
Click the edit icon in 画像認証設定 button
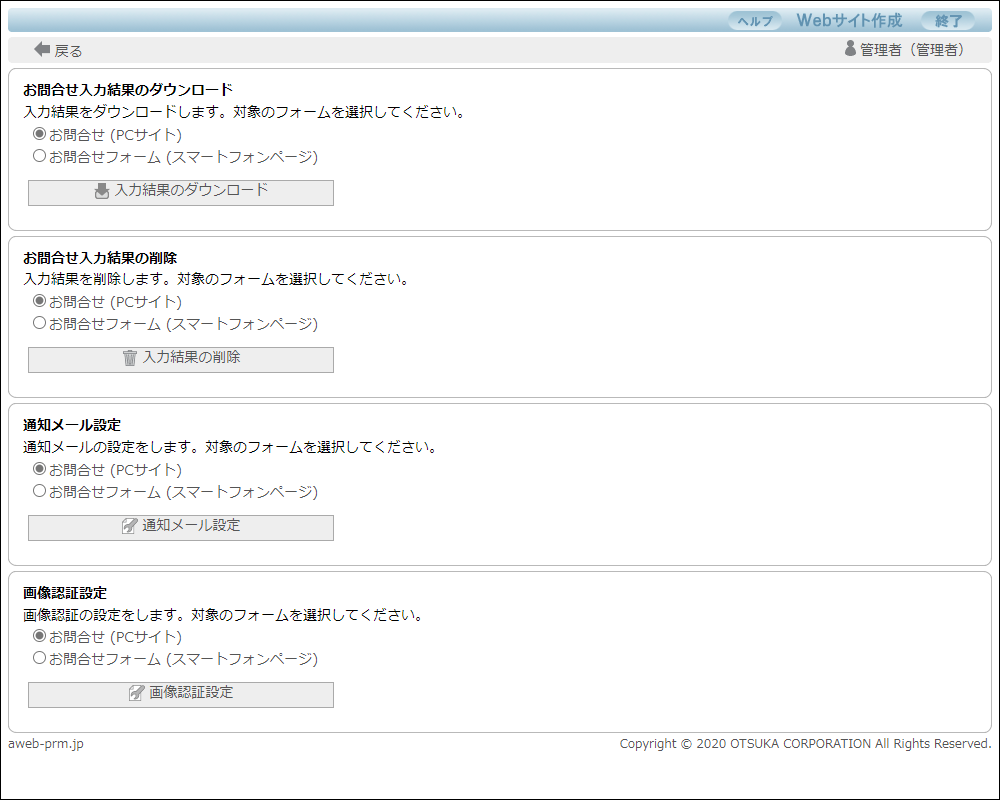[x=137, y=693]
